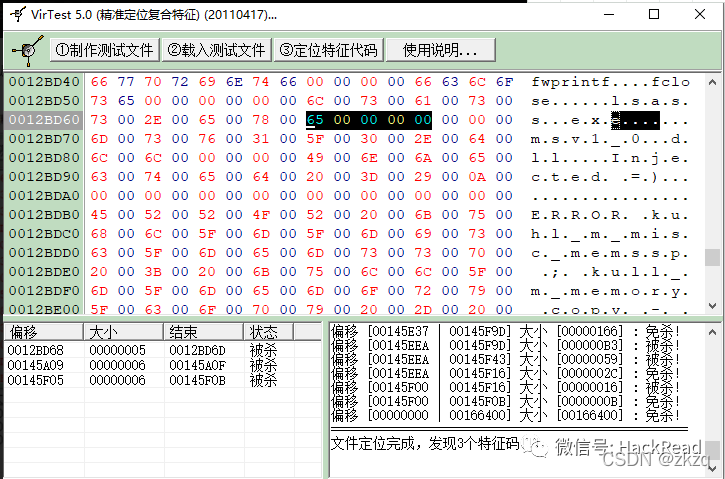The height and width of the screenshot is (479, 725).
Task: Click hex address 0012BD40
Action: pos(44,82)
